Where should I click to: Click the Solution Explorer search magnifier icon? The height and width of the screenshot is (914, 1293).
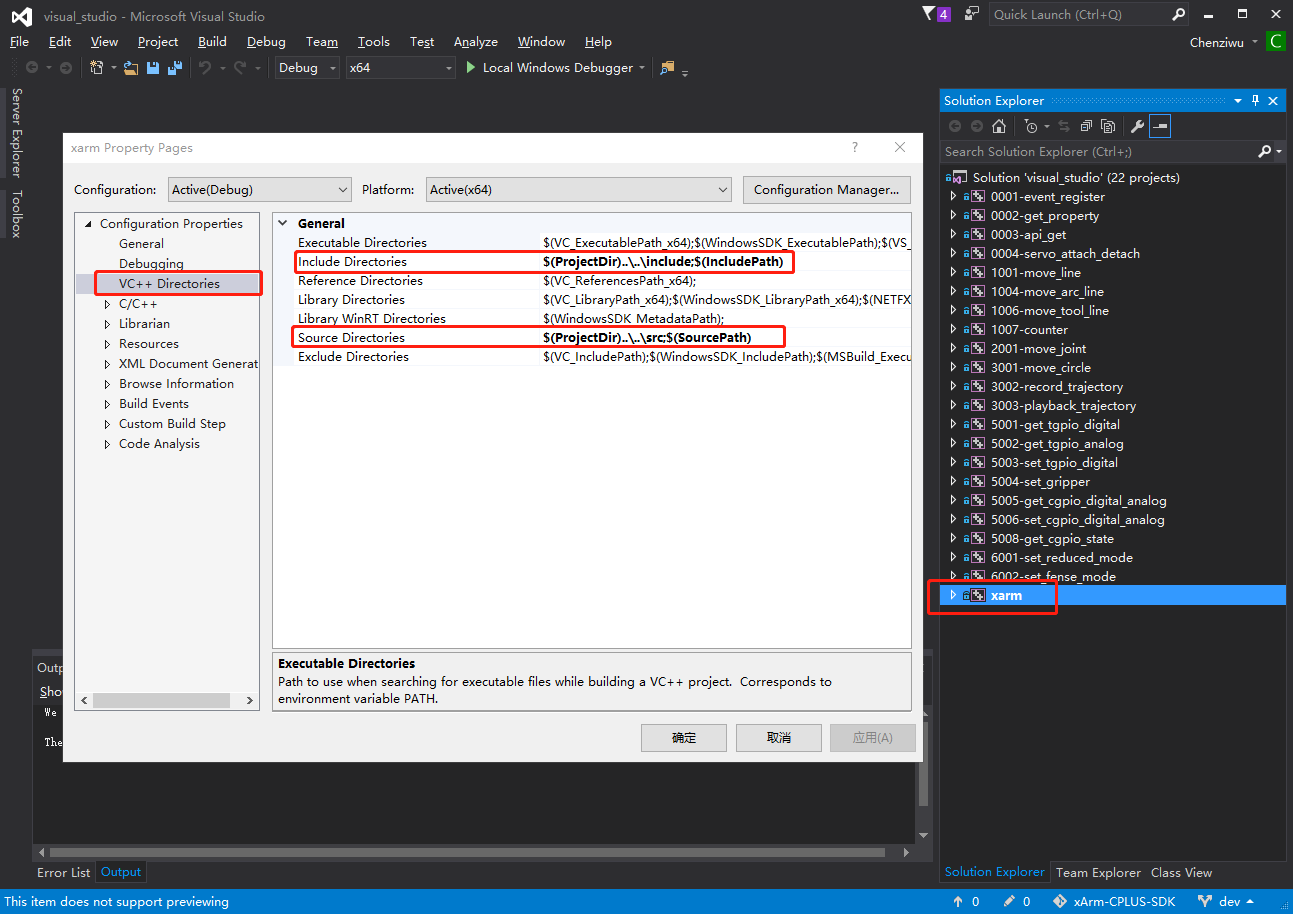1264,151
